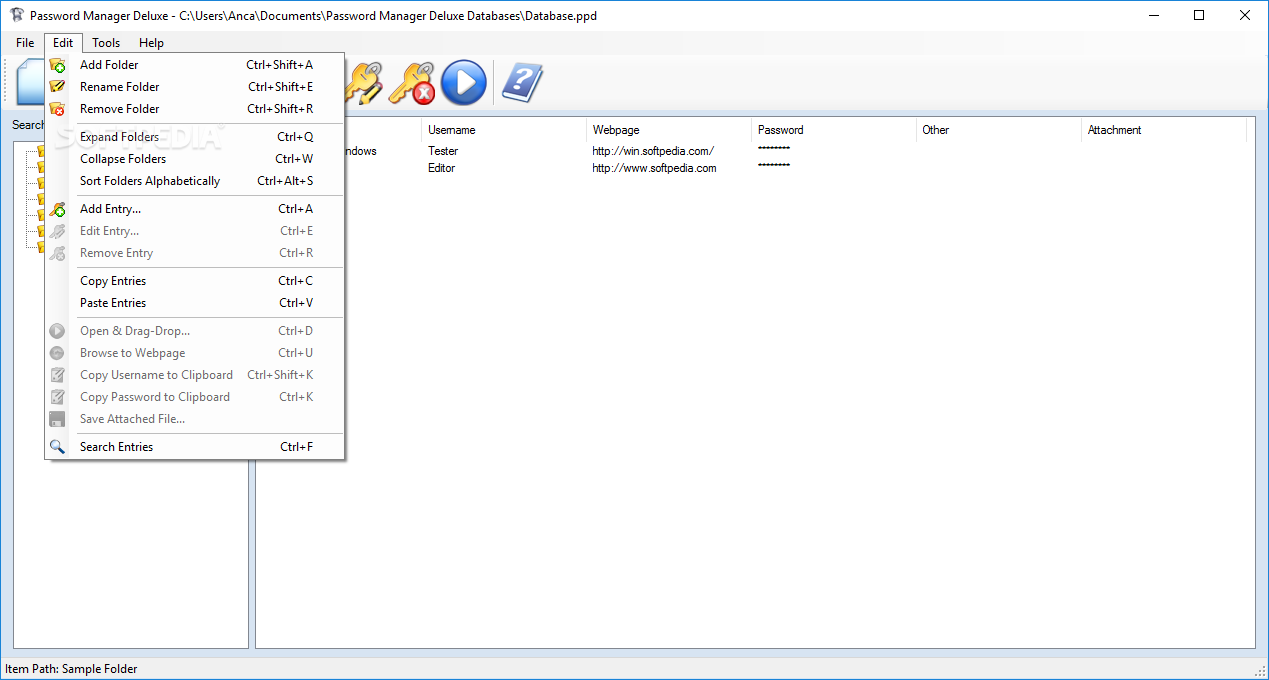Click the http://win.softpedia.com/ webpage cell
1269x680 pixels.
pyautogui.click(x=653, y=151)
